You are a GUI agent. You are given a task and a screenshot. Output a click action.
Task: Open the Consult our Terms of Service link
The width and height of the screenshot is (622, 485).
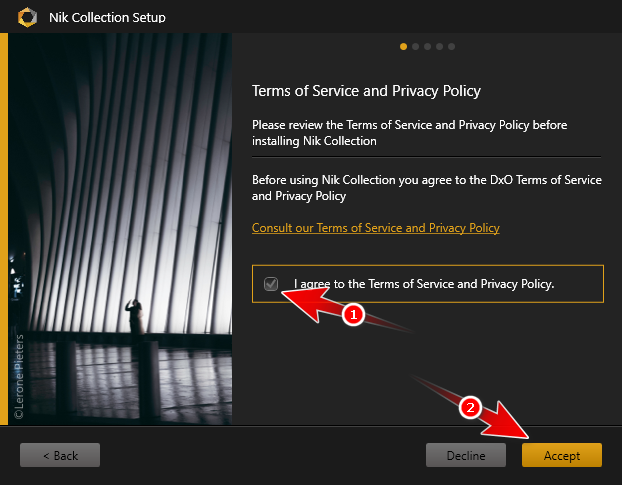[x=375, y=228]
